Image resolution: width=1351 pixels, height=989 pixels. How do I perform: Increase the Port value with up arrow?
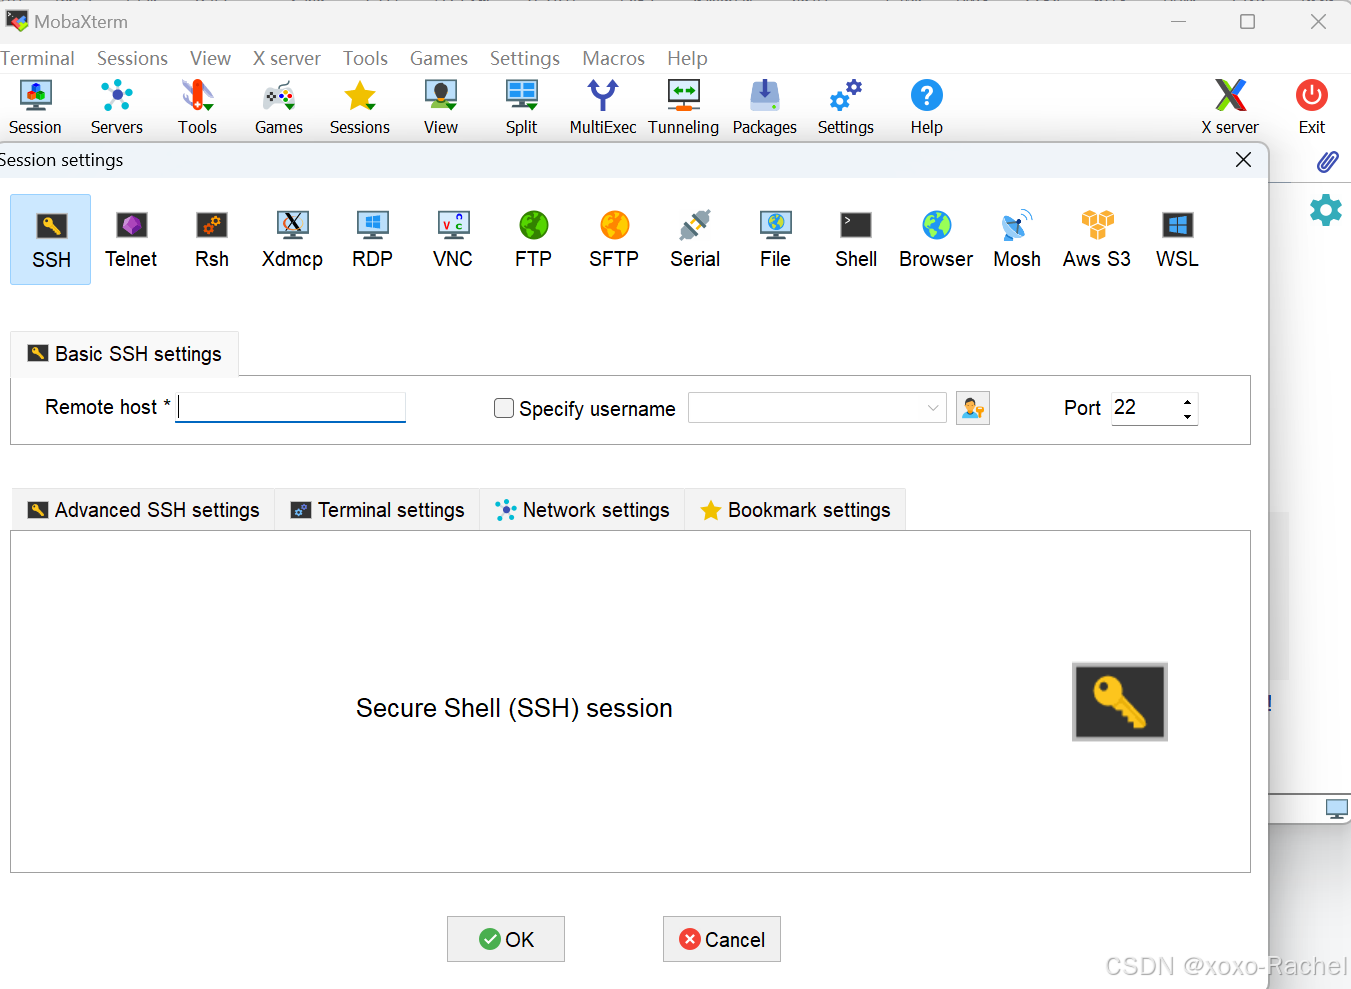click(1187, 401)
